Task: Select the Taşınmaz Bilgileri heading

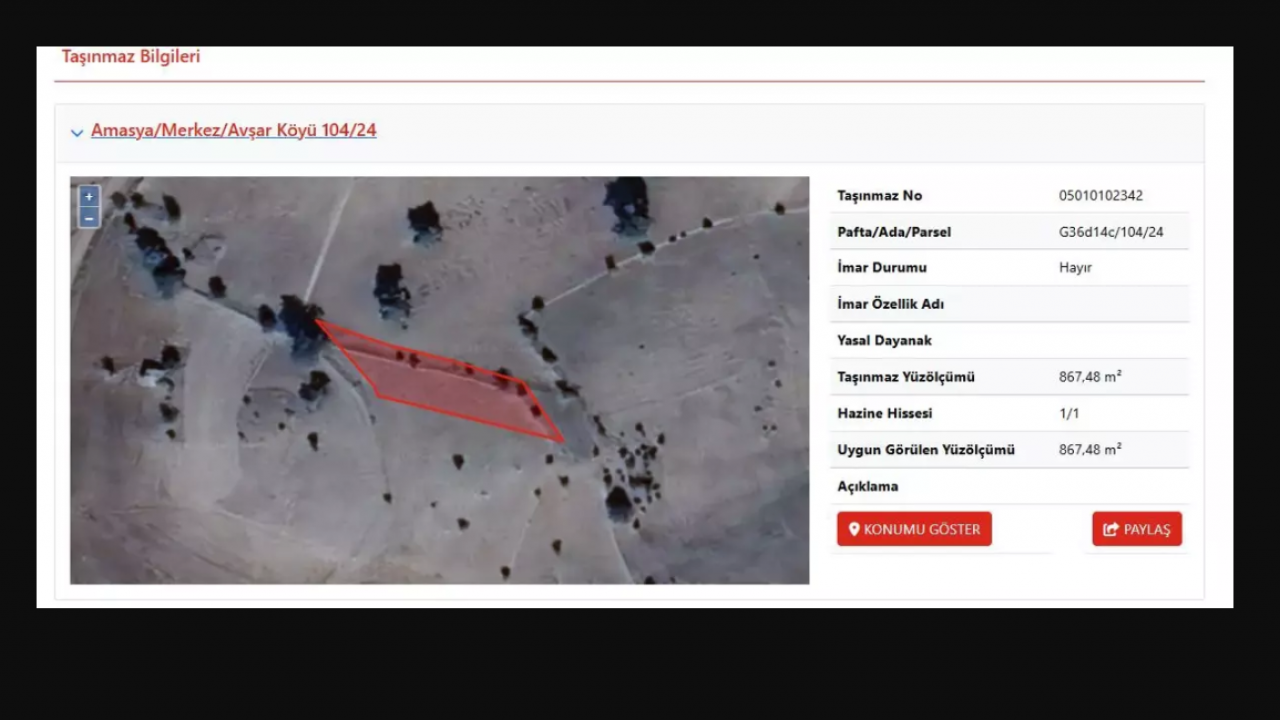Action: pyautogui.click(x=131, y=57)
